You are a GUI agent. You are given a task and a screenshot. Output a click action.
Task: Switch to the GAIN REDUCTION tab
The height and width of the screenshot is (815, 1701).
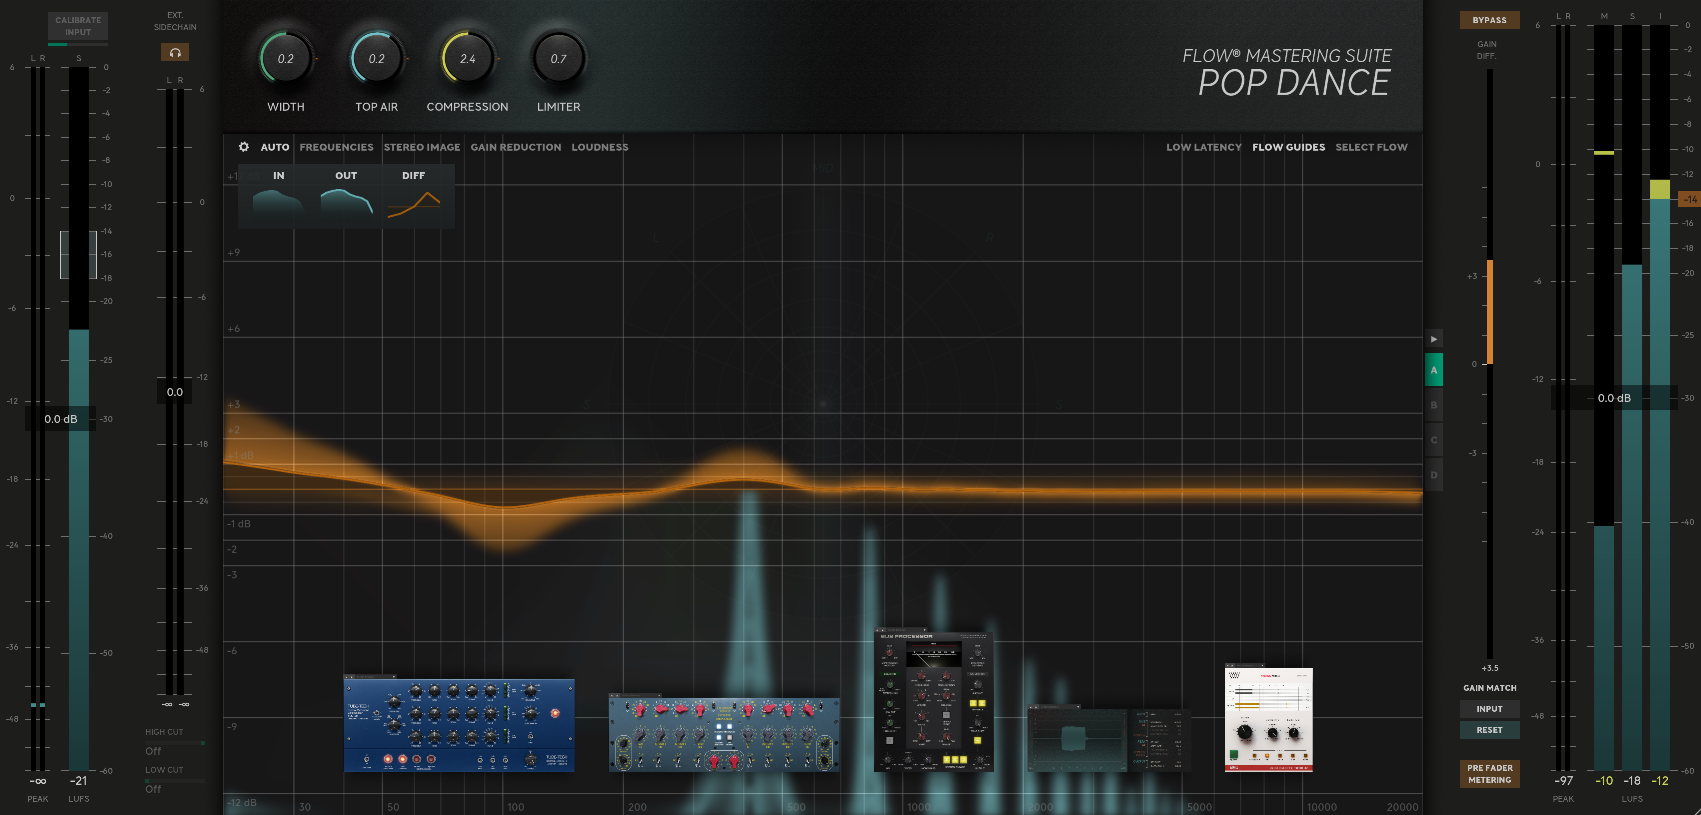pyautogui.click(x=516, y=147)
